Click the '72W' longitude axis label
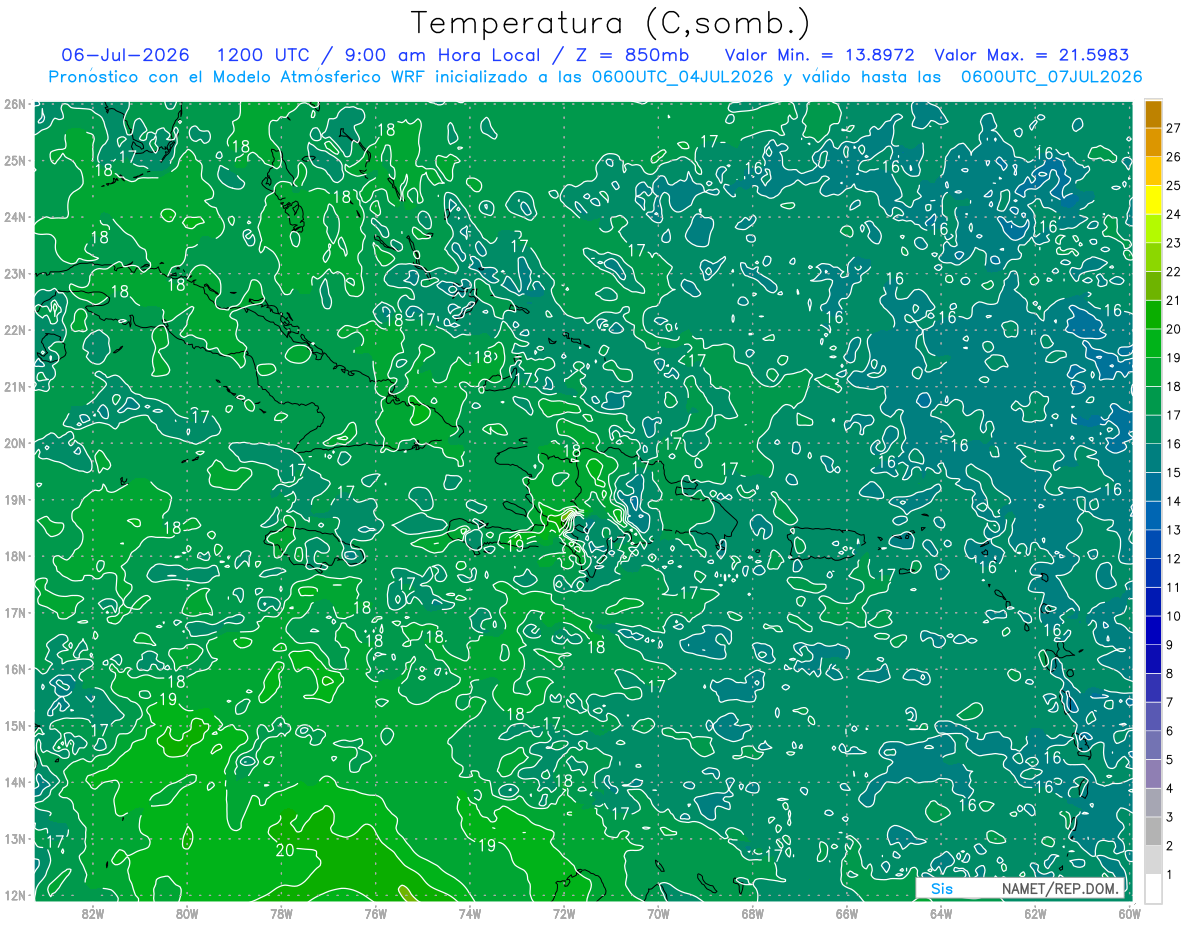This screenshot has width=1200, height=927. (x=564, y=913)
